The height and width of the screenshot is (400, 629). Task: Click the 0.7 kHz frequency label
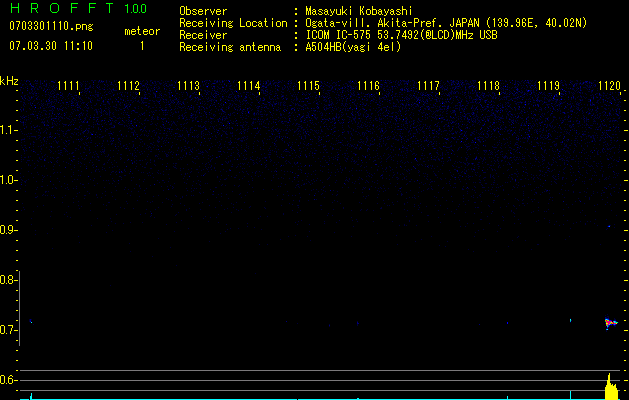(8, 330)
